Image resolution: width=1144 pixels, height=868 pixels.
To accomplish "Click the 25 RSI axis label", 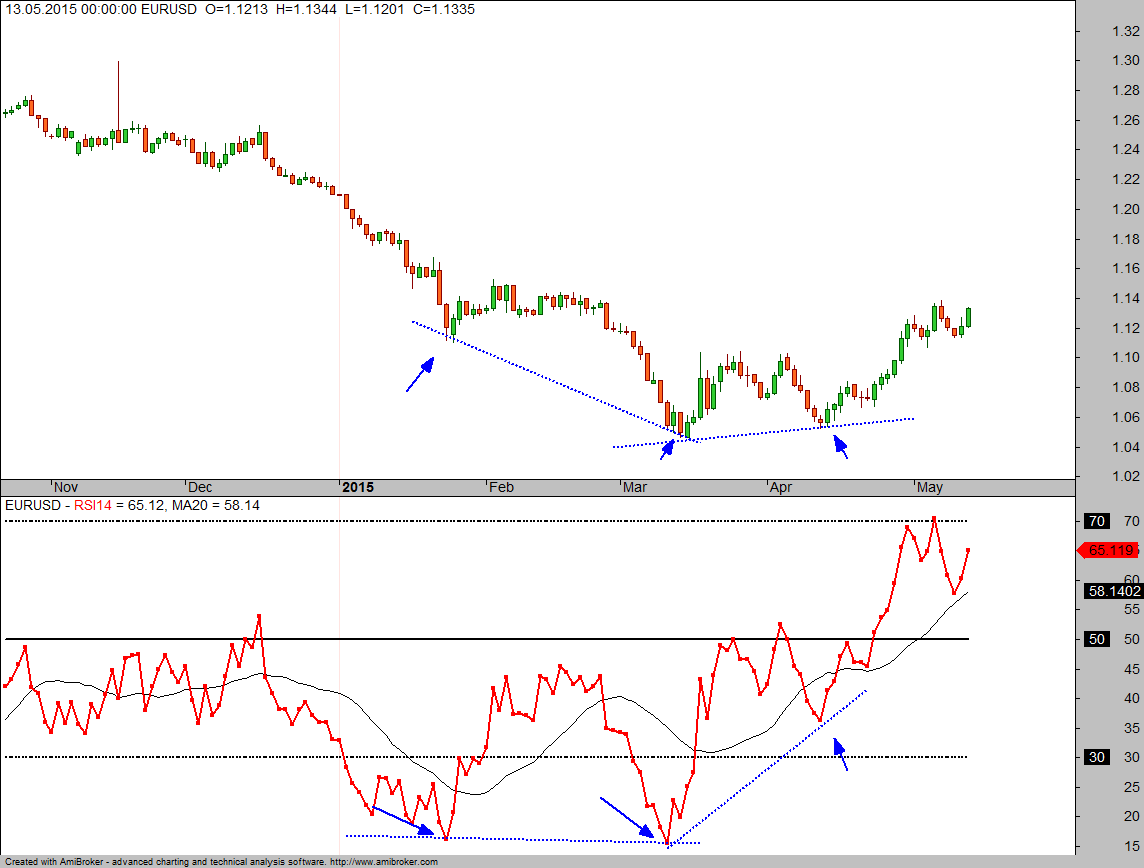I will click(1132, 787).
